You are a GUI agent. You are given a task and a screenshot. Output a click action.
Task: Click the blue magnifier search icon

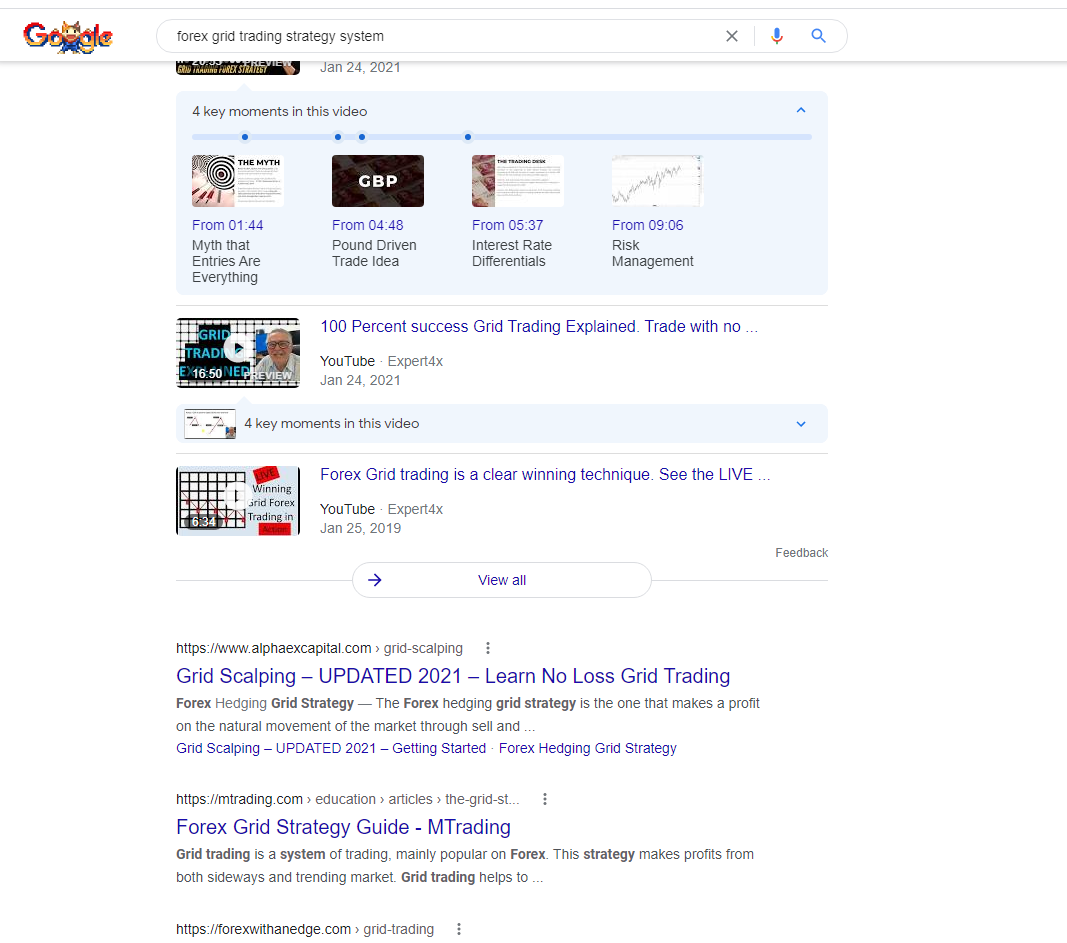click(x=818, y=36)
